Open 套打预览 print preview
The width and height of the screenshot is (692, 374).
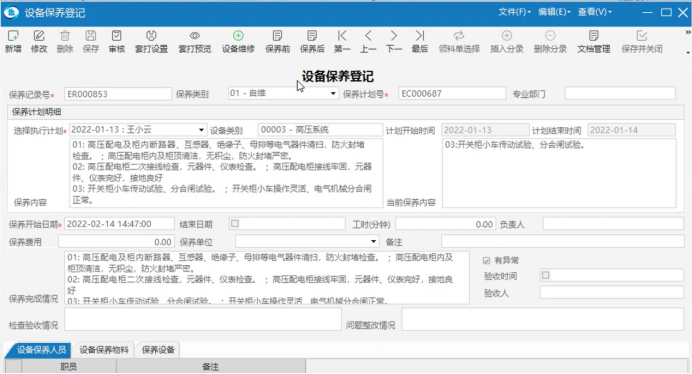click(x=195, y=42)
